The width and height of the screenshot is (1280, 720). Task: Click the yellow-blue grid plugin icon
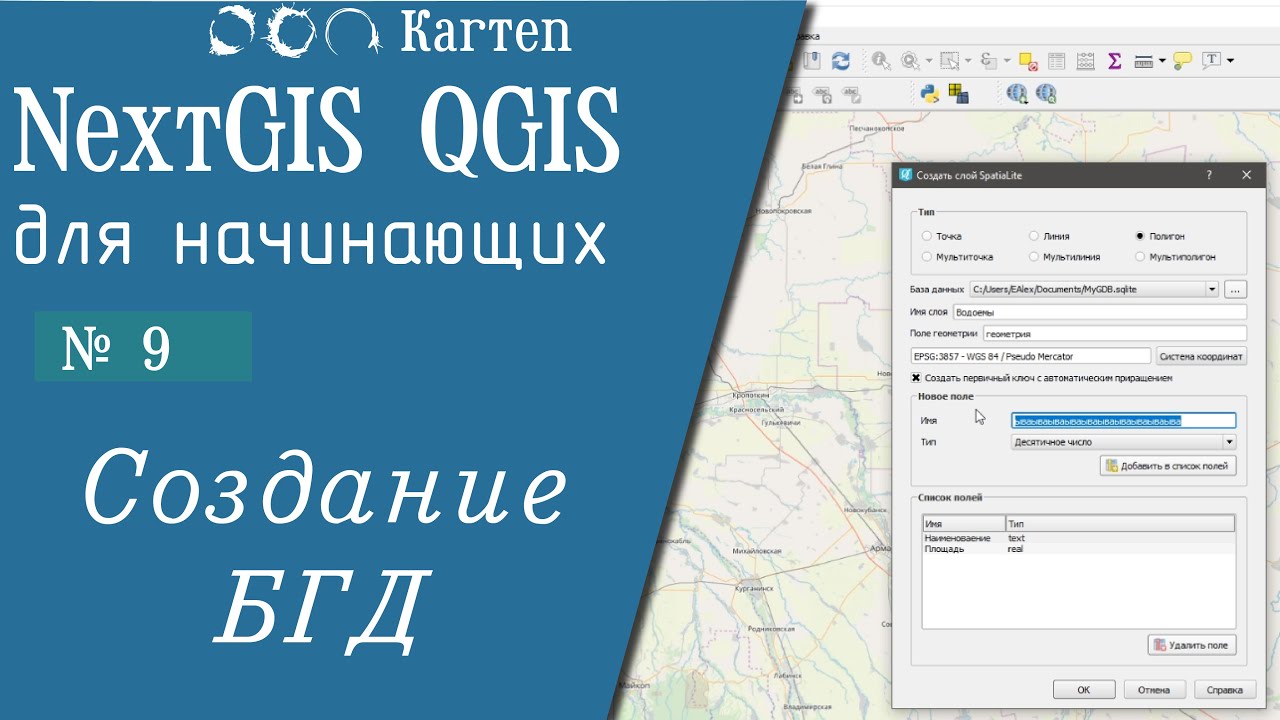coord(958,94)
